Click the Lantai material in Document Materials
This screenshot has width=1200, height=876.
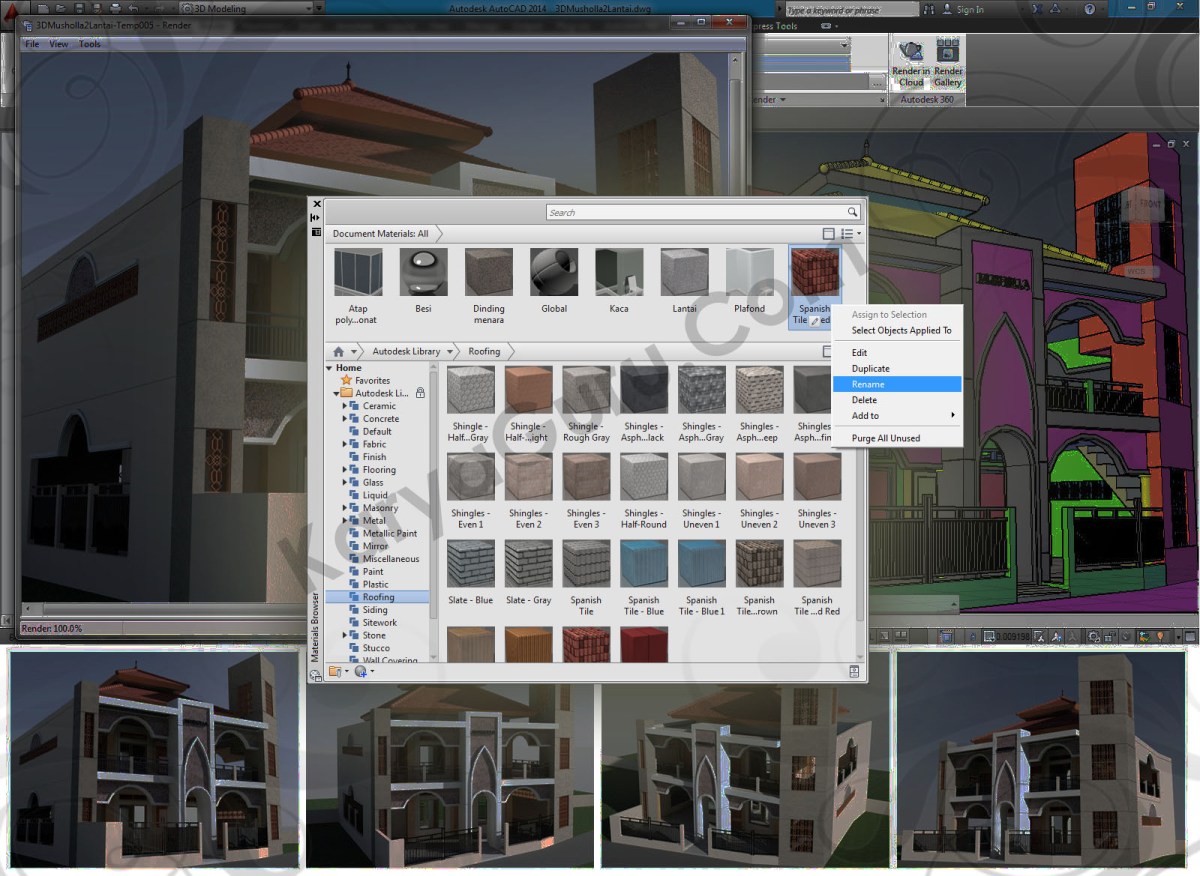(x=684, y=270)
